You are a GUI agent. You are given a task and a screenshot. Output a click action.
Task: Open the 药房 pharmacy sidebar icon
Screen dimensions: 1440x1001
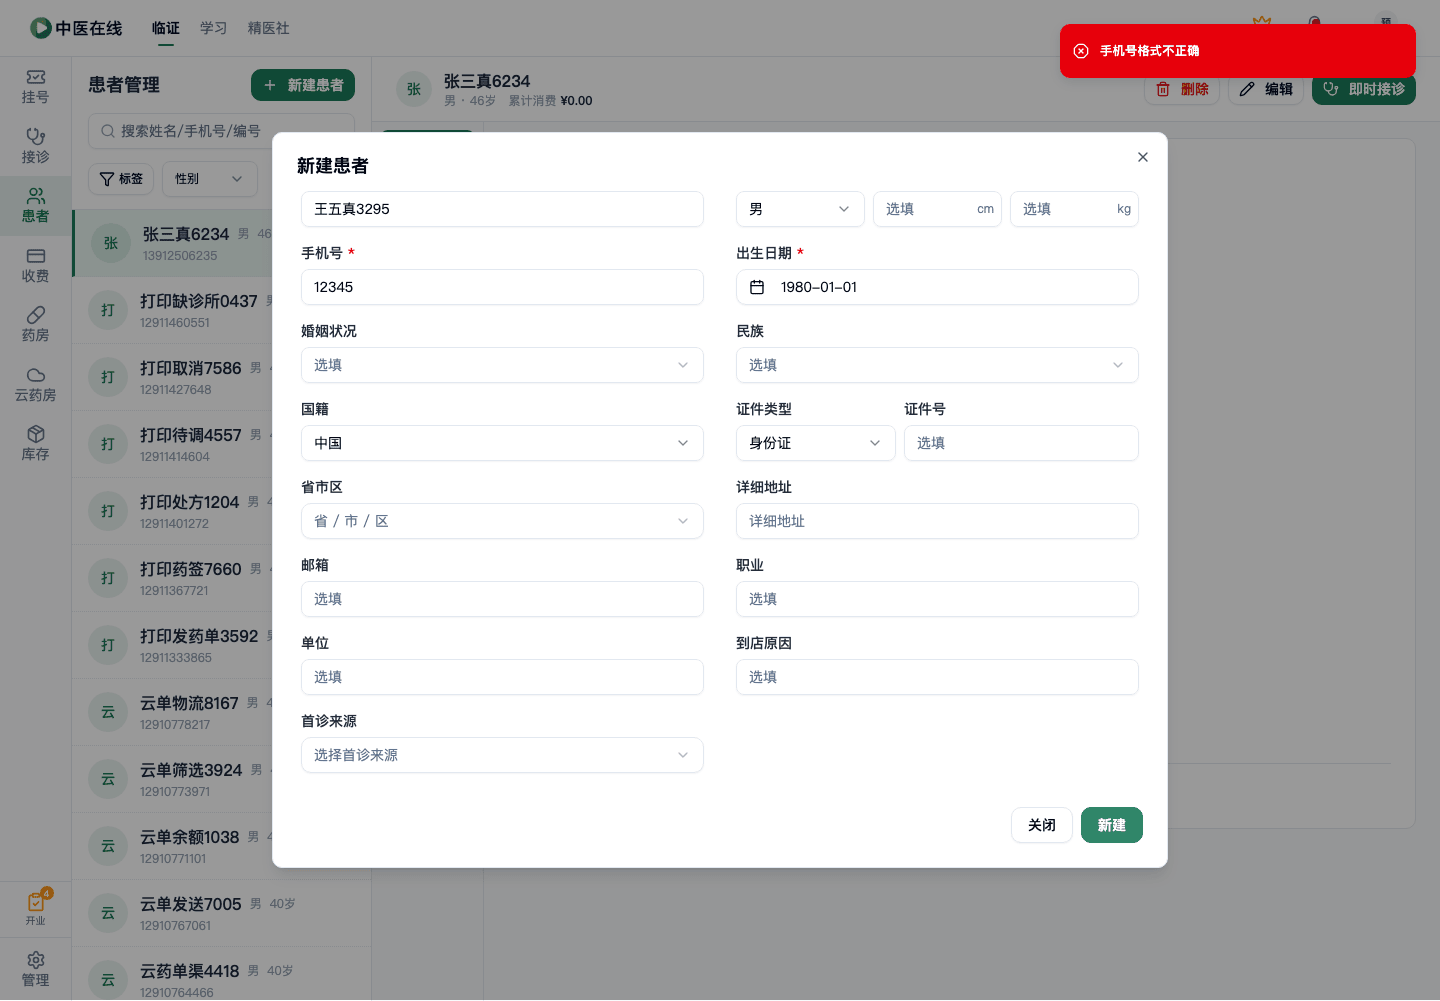click(35, 325)
